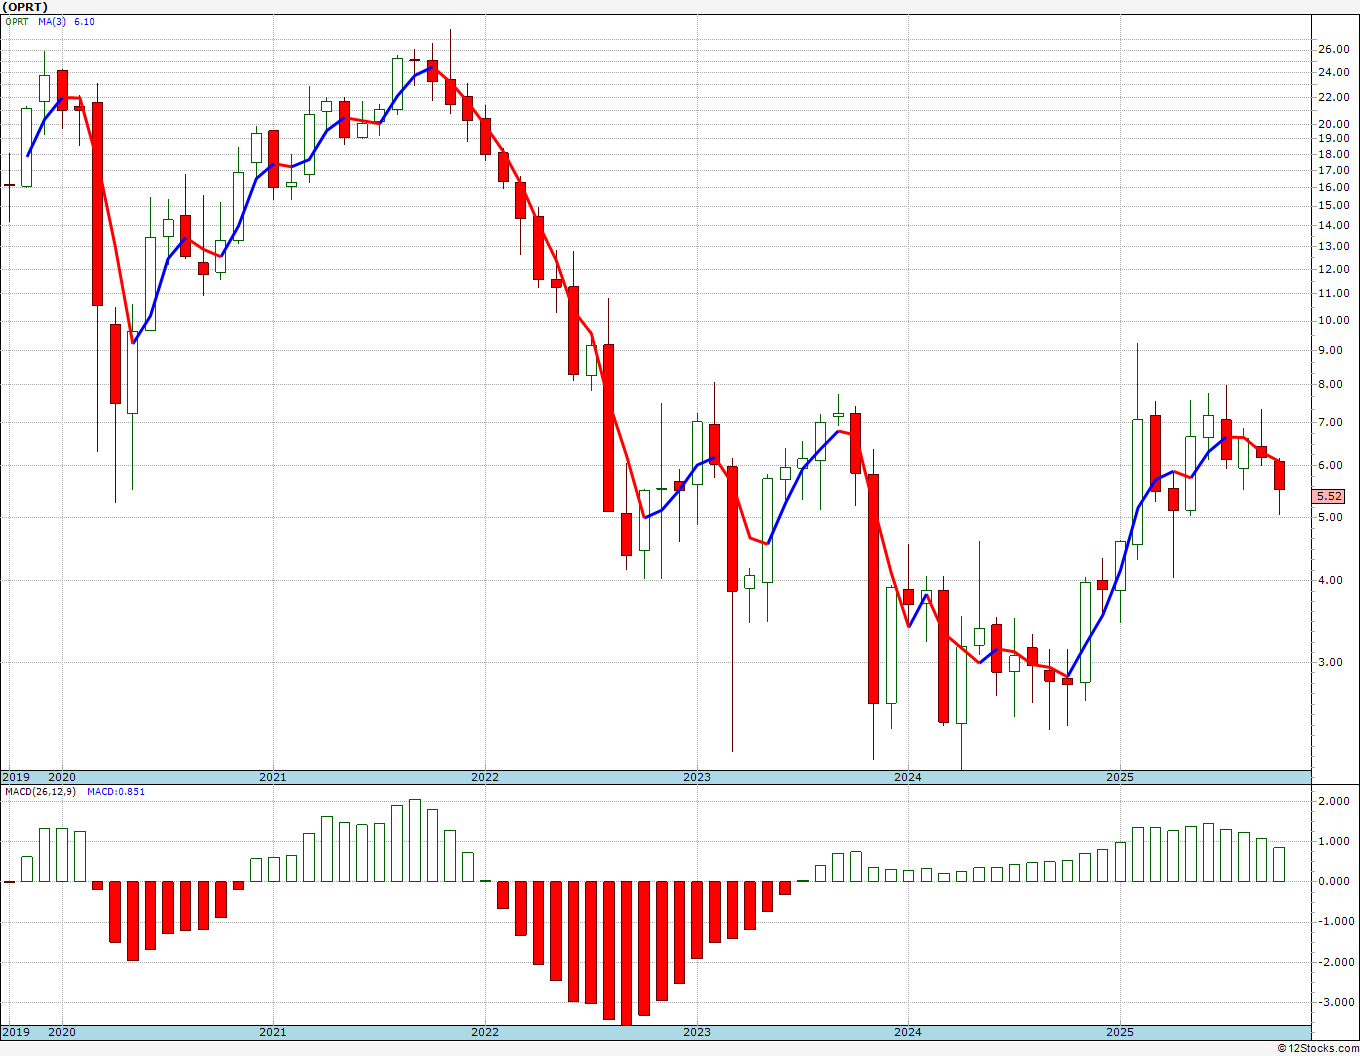This screenshot has width=1360, height=1056.
Task: Click the (OPRT) chart title
Action: (x=25, y=7)
